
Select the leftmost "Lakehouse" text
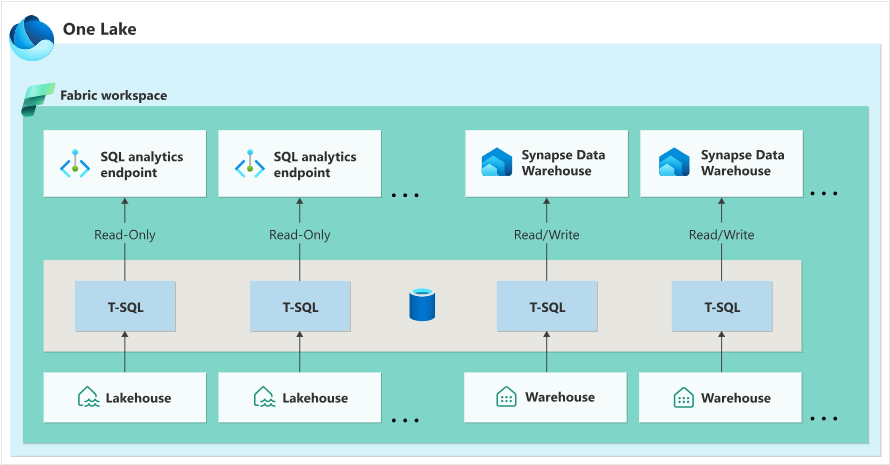click(x=138, y=398)
